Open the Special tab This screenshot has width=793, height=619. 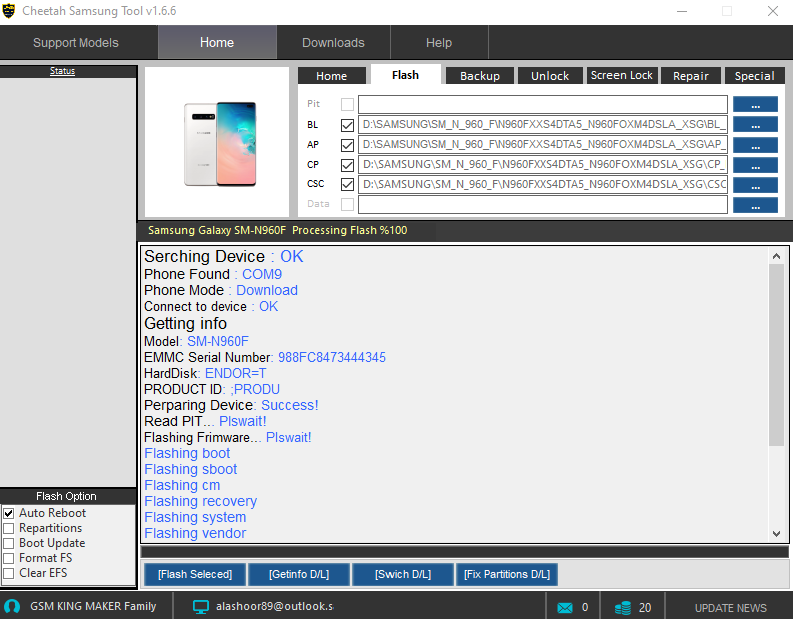(x=755, y=76)
